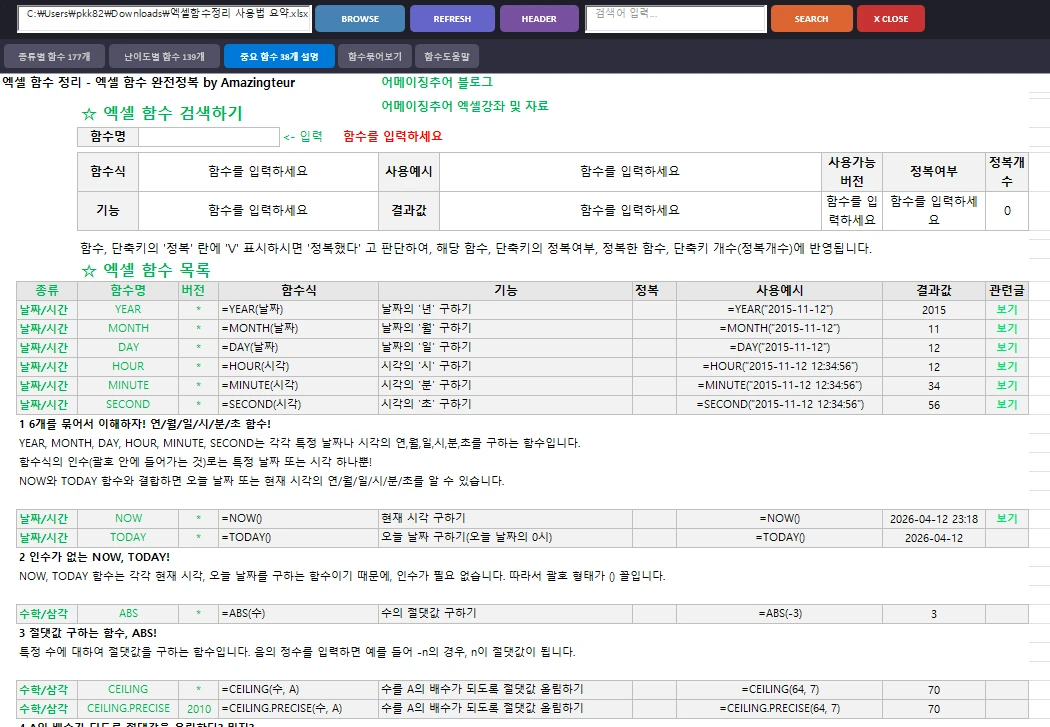The image size is (1050, 727).
Task: Click 보기 link in the MONTH row
Action: pos(1006,328)
